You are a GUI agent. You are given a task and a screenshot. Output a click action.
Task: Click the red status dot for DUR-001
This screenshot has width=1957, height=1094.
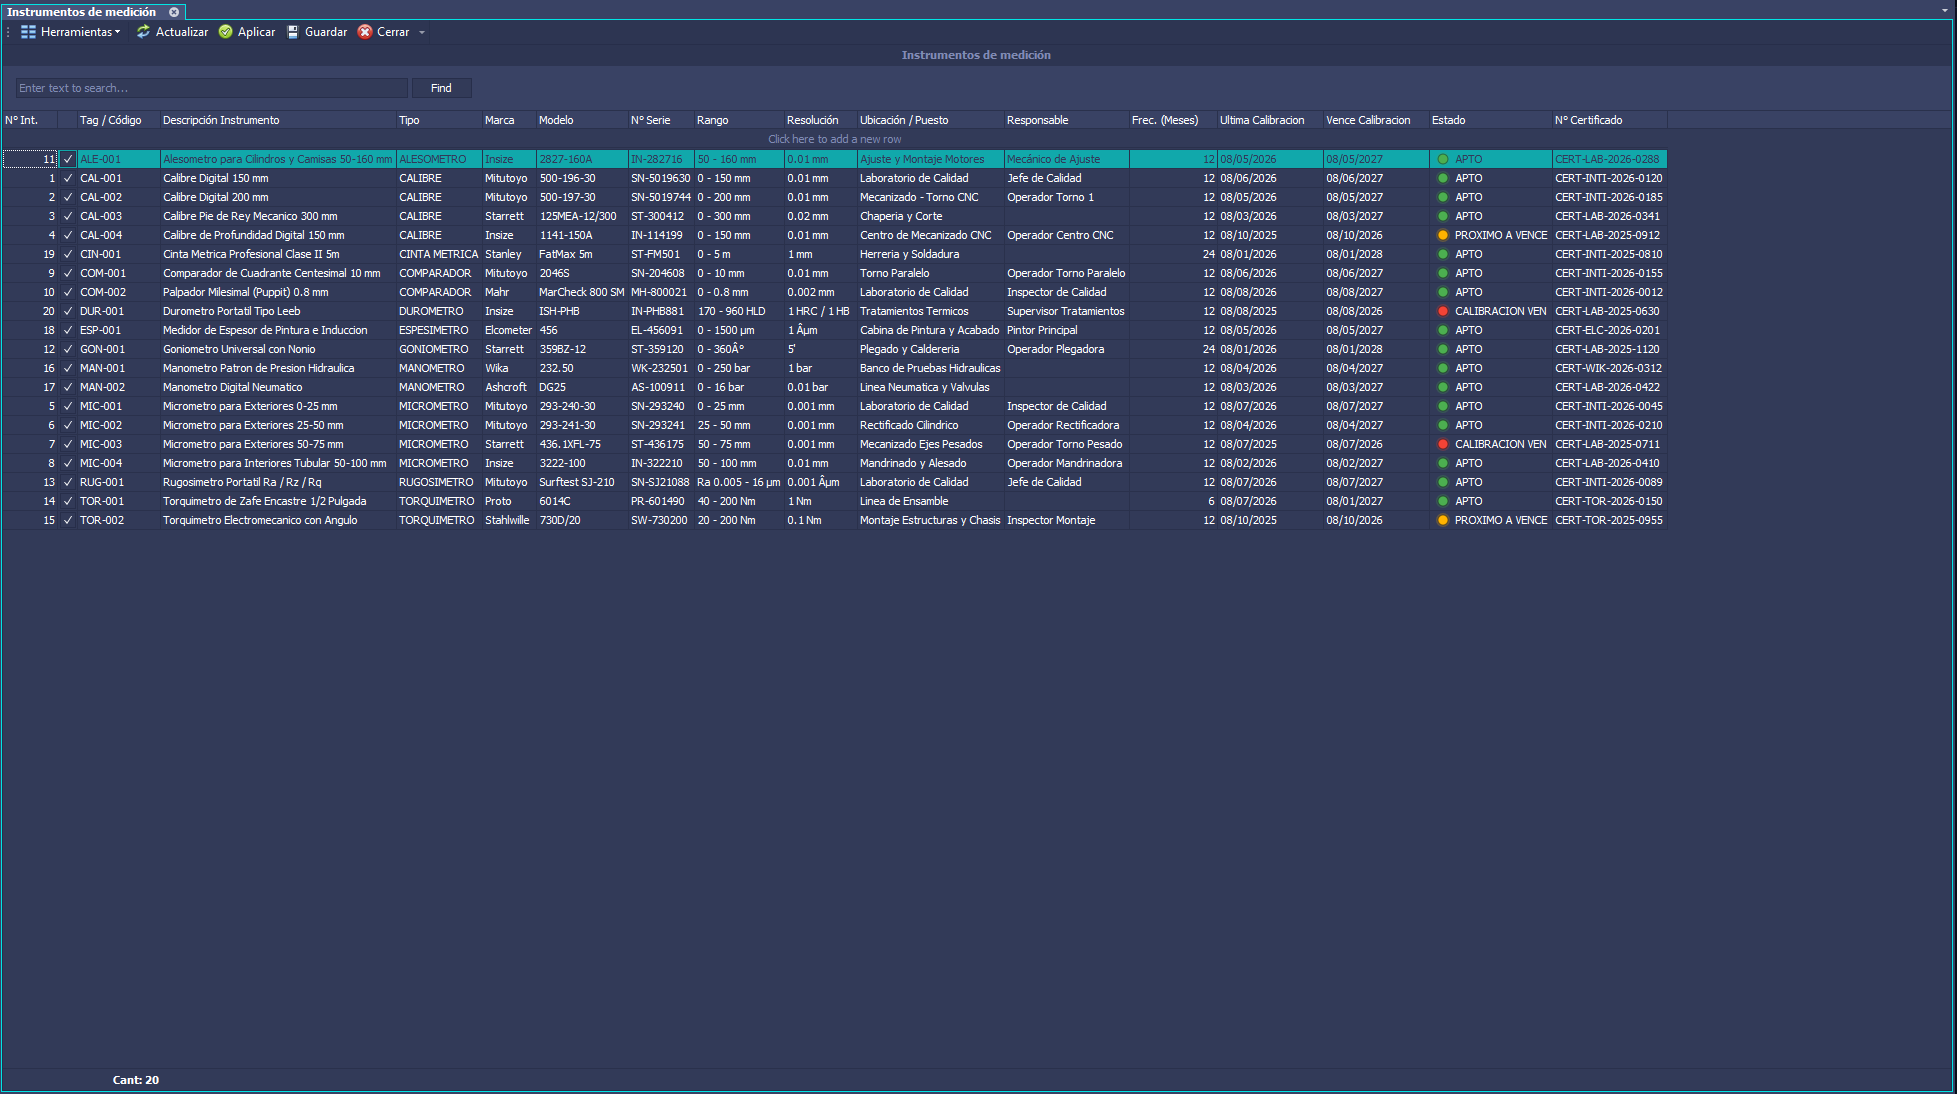click(x=1443, y=311)
